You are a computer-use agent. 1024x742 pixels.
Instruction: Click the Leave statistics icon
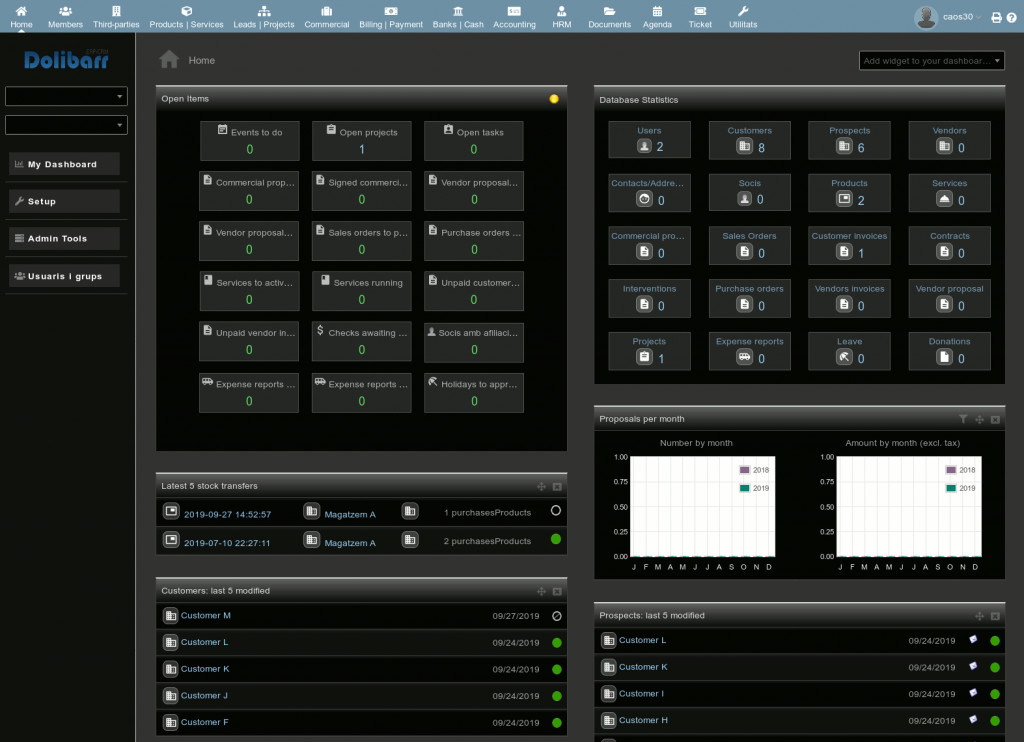tap(844, 357)
